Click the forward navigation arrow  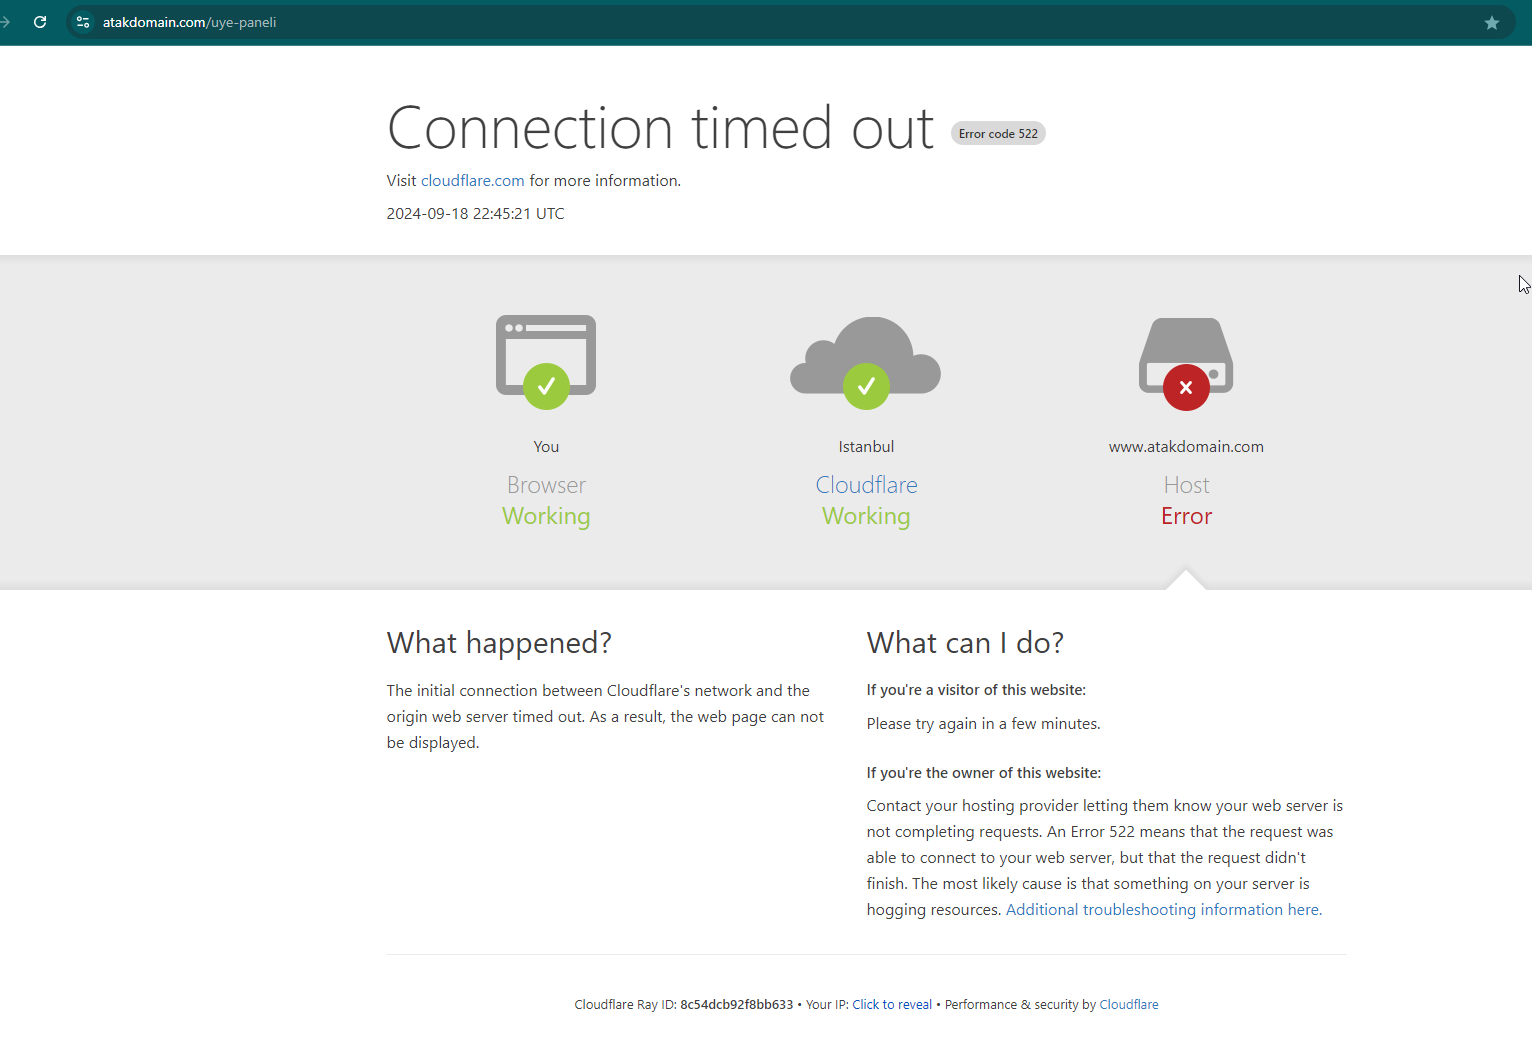pos(5,22)
